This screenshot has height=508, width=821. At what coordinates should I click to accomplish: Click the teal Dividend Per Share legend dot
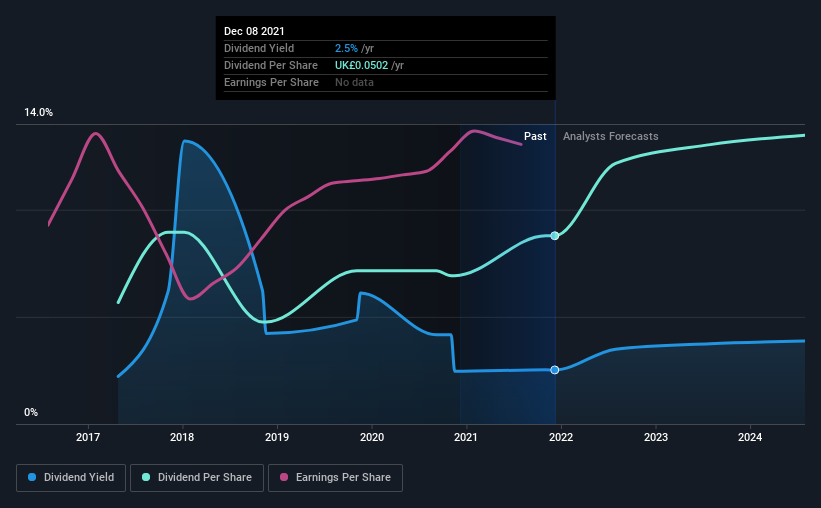[146, 477]
